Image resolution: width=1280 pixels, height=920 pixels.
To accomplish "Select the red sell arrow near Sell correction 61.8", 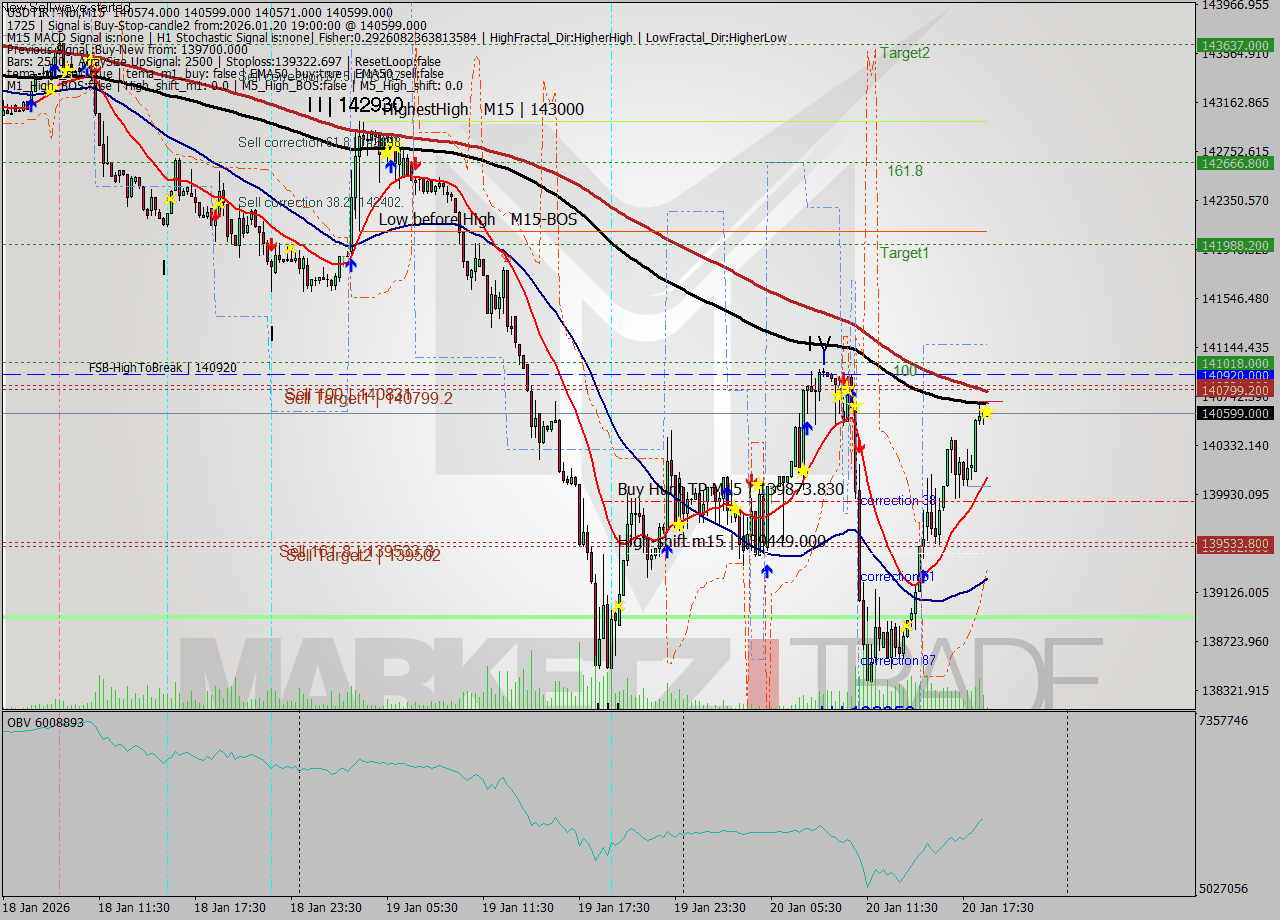I will tap(416, 165).
